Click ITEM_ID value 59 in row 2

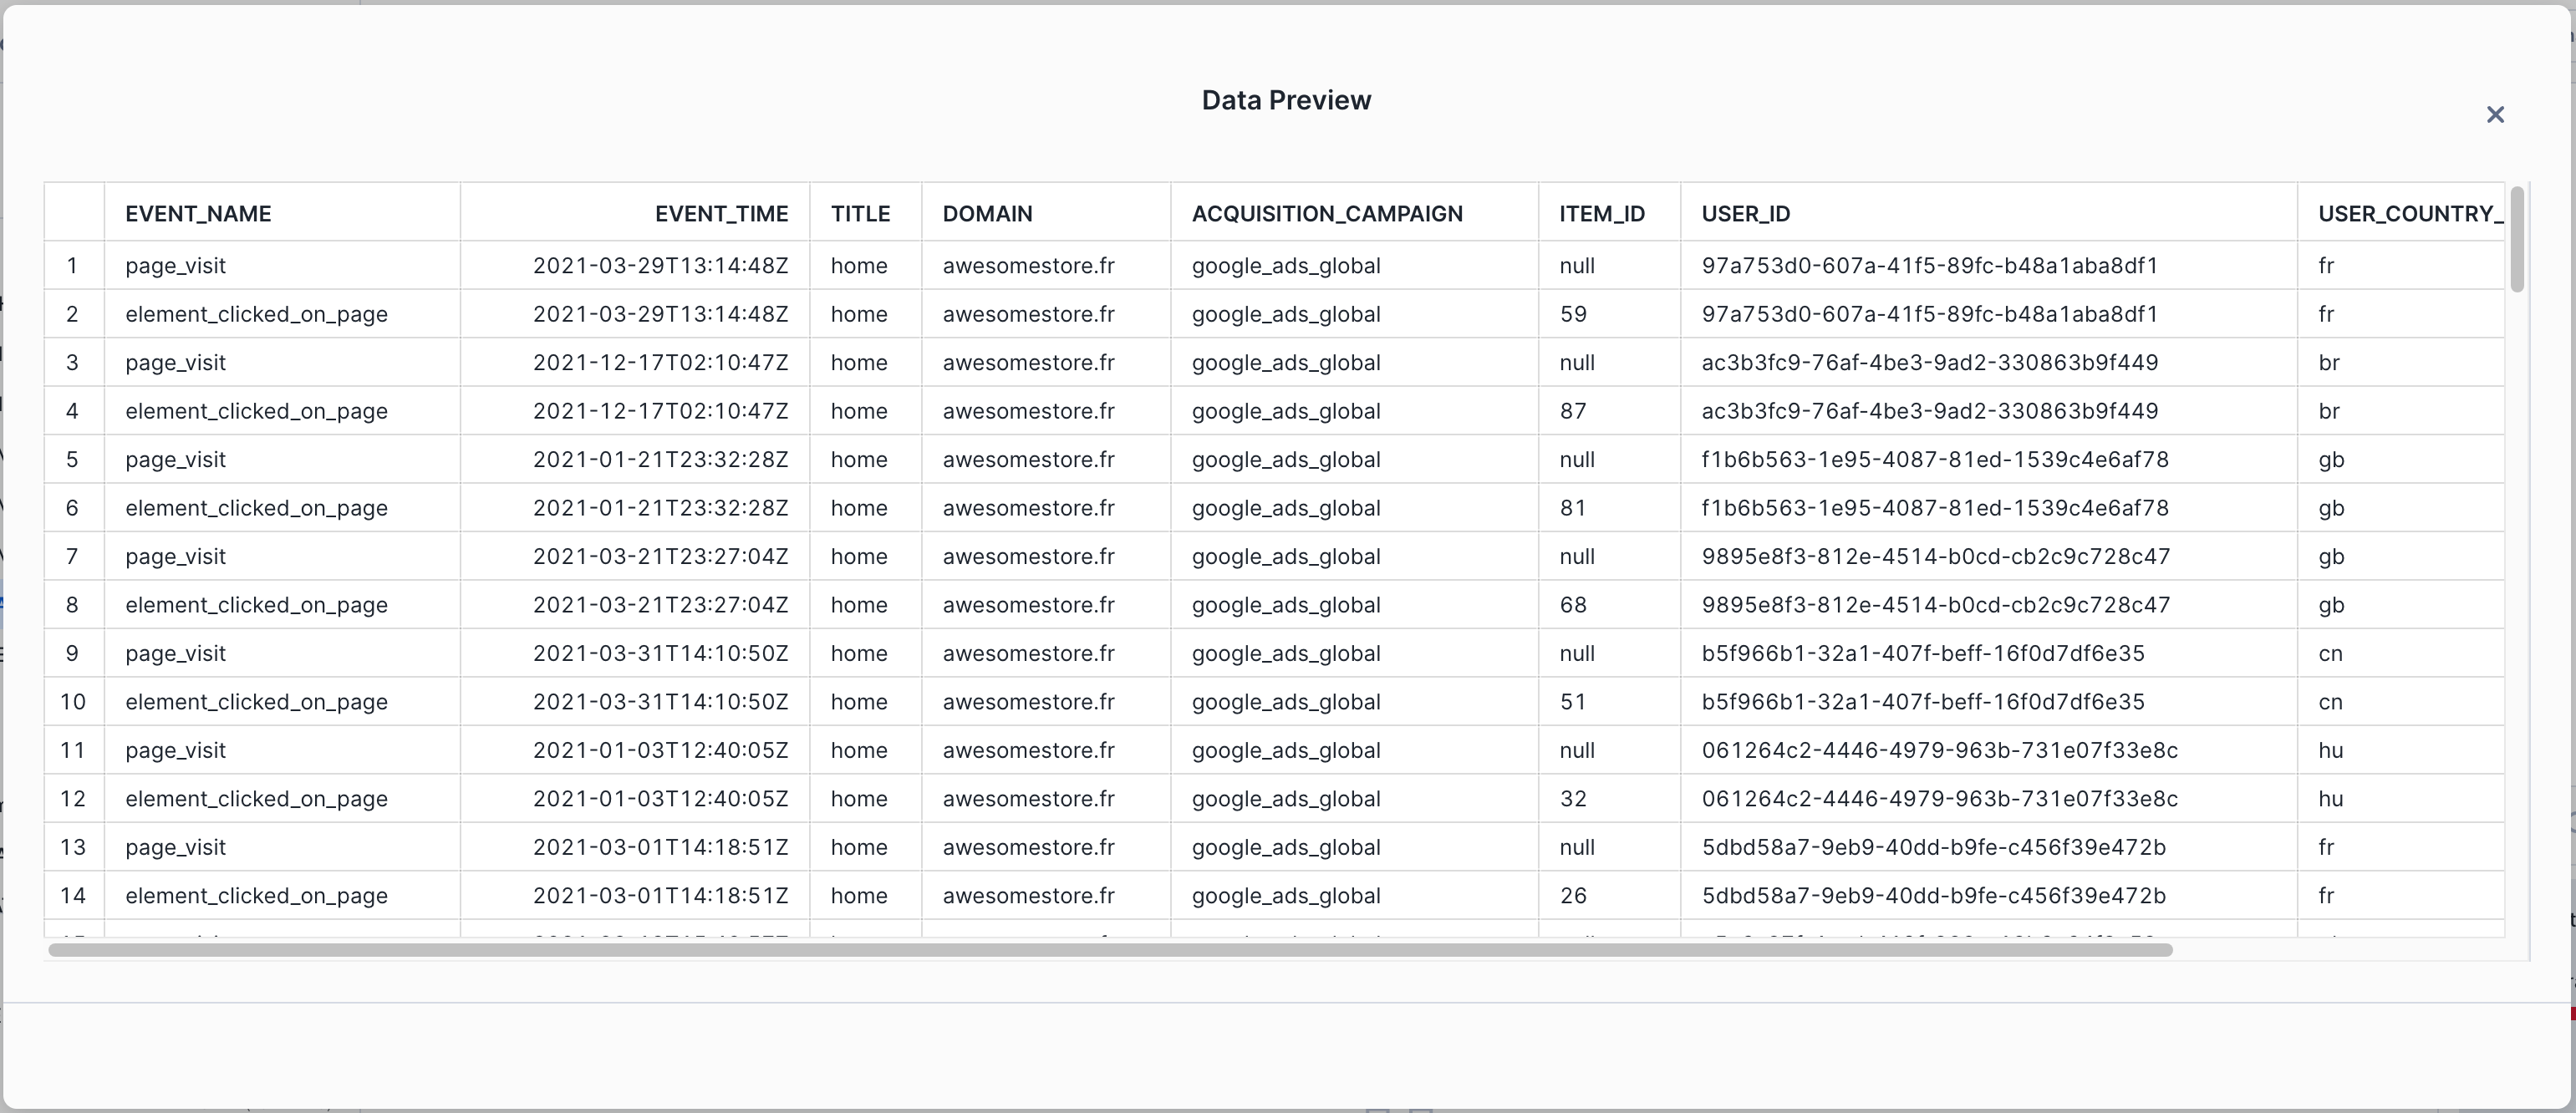click(1573, 314)
